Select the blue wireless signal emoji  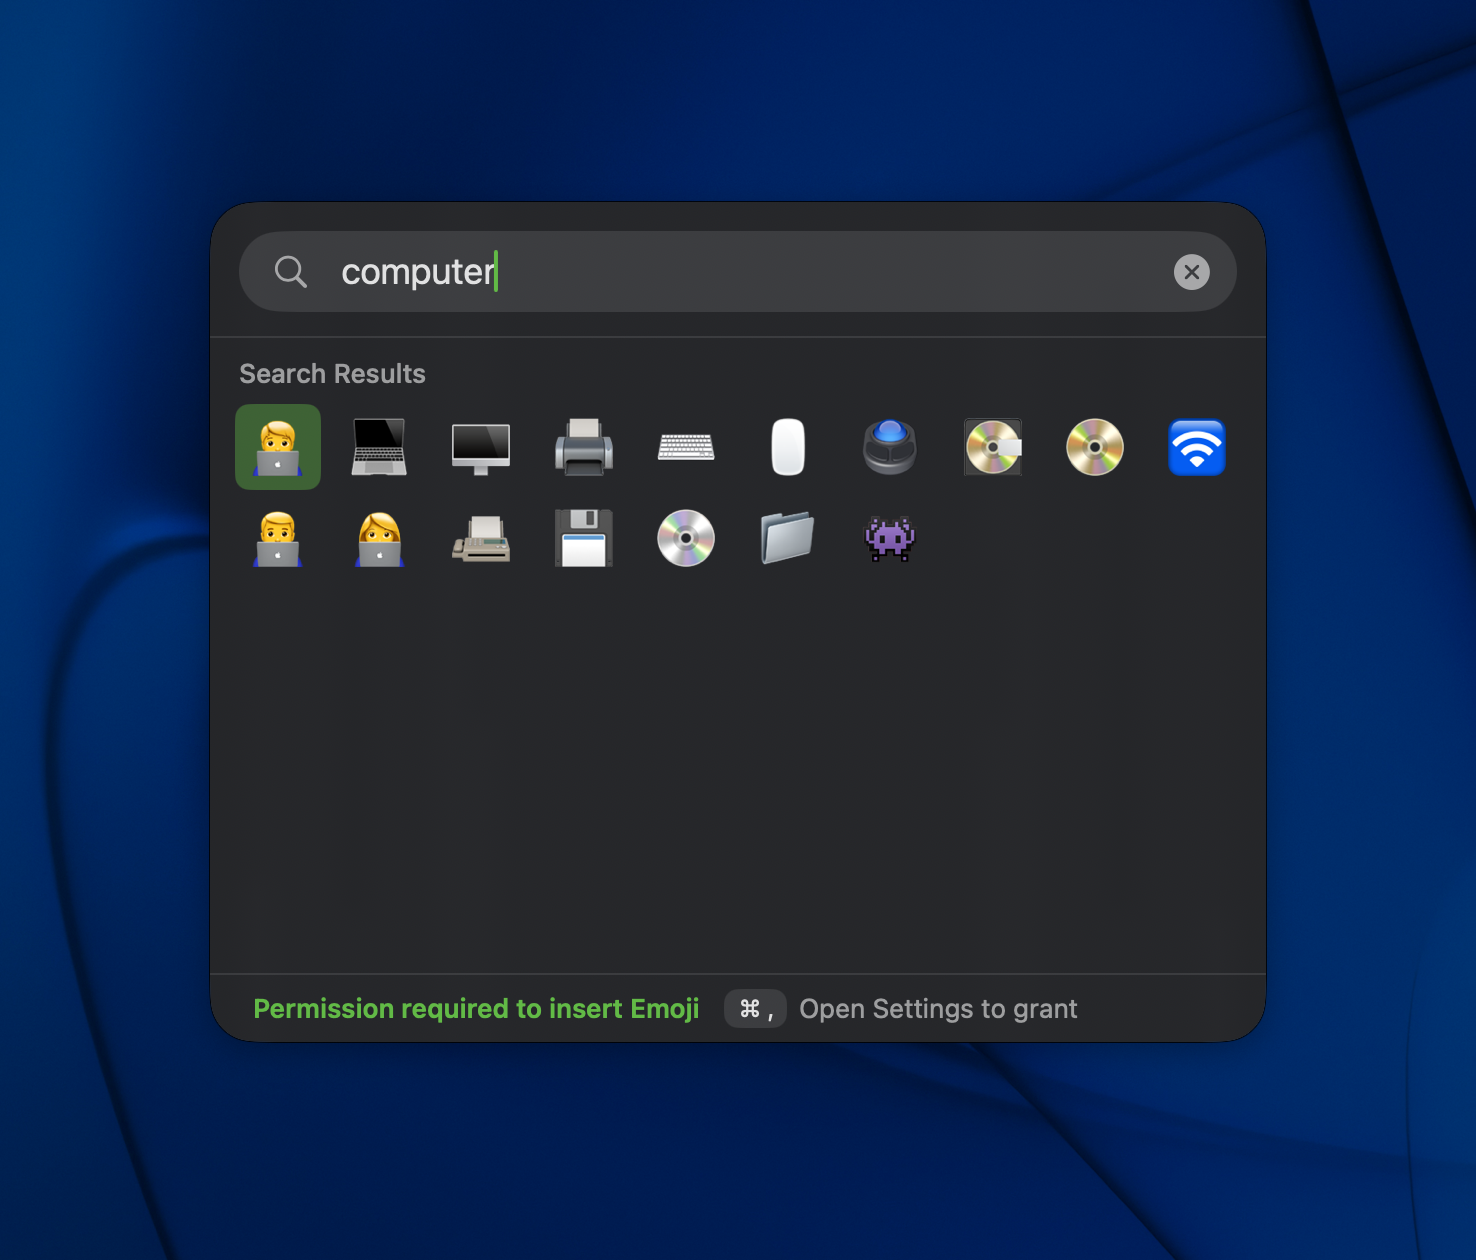[1196, 447]
